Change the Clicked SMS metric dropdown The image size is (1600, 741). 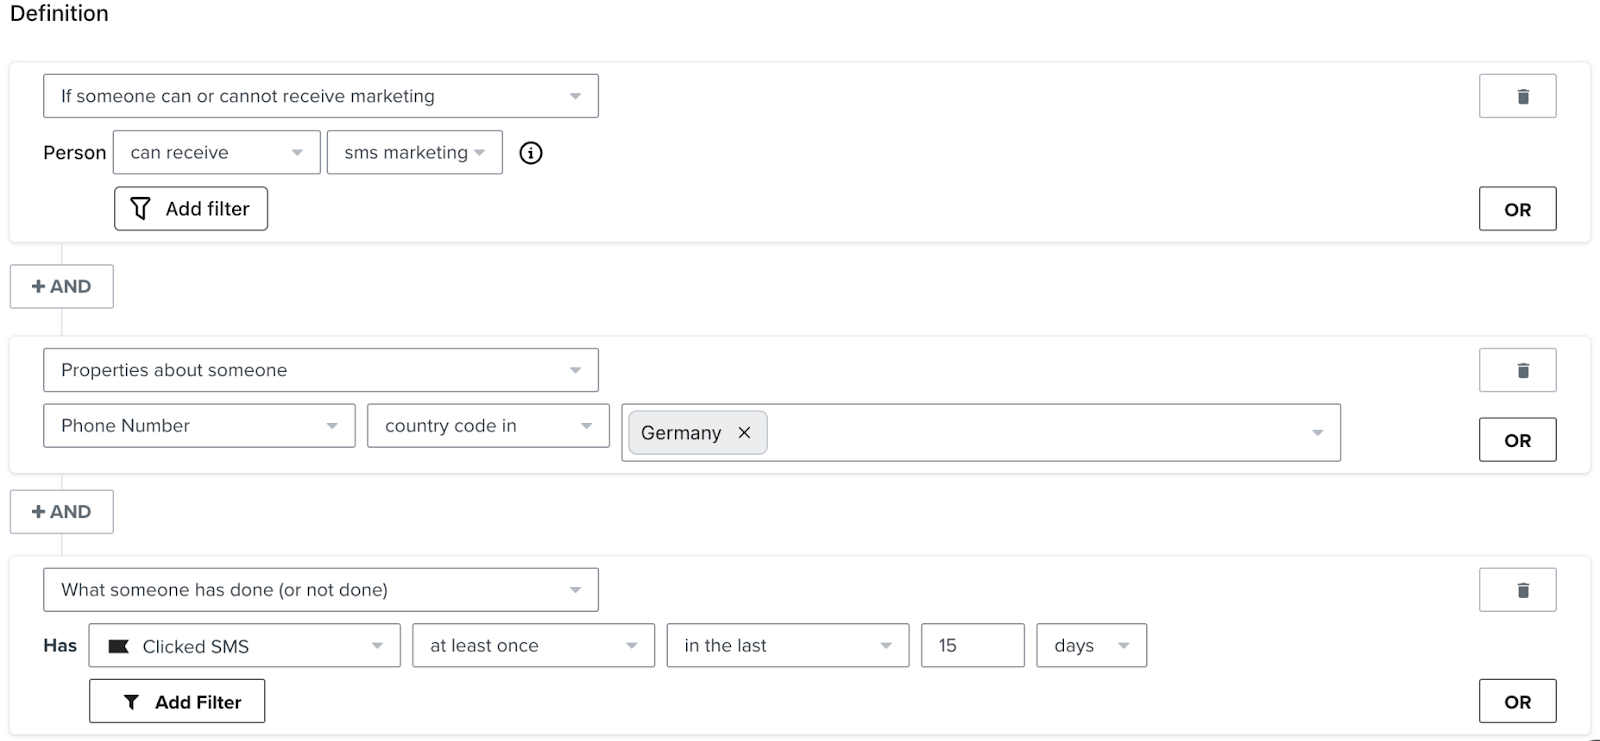[244, 646]
